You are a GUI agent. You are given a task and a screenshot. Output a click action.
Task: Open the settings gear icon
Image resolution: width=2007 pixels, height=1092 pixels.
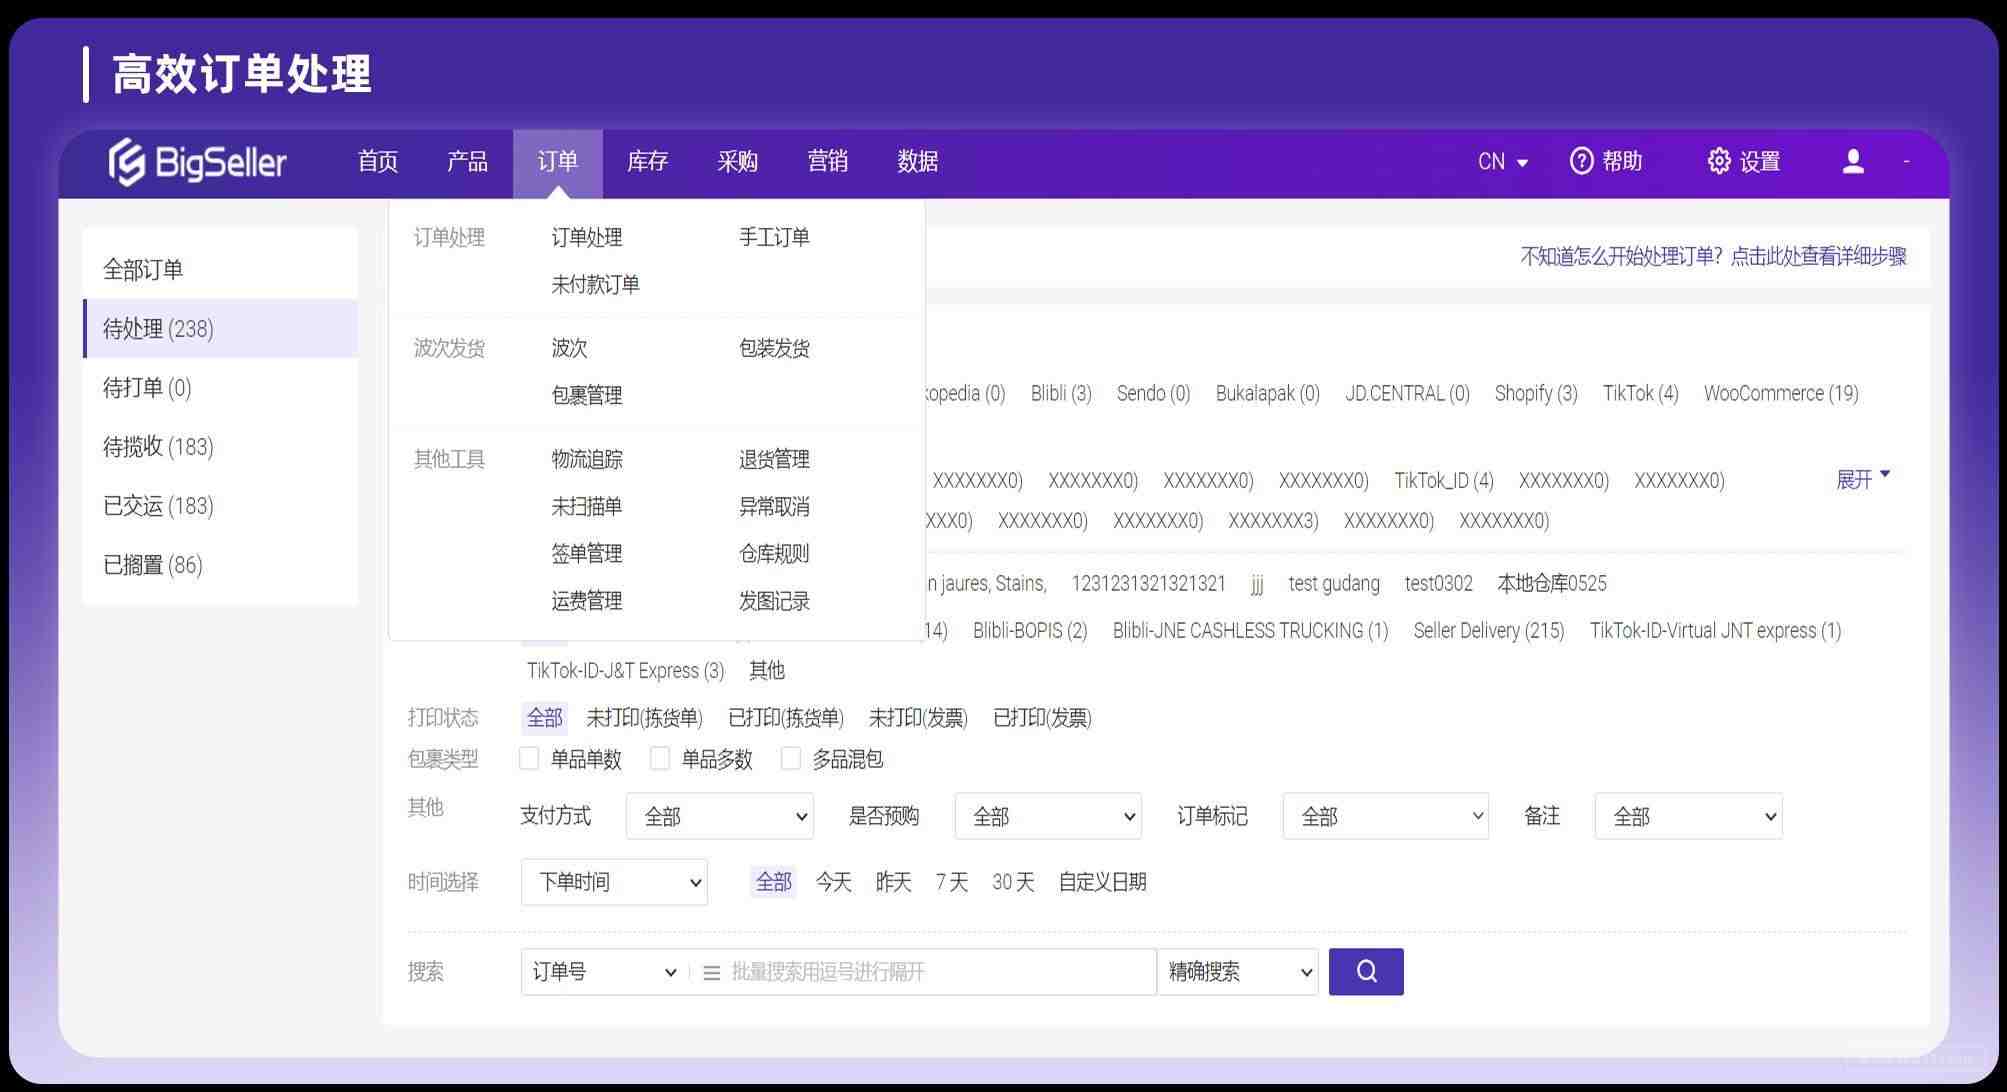point(1718,161)
